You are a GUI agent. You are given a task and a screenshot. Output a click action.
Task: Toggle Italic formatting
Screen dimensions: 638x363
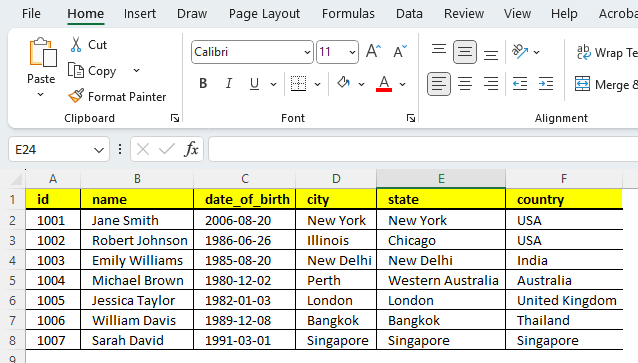[x=229, y=84]
